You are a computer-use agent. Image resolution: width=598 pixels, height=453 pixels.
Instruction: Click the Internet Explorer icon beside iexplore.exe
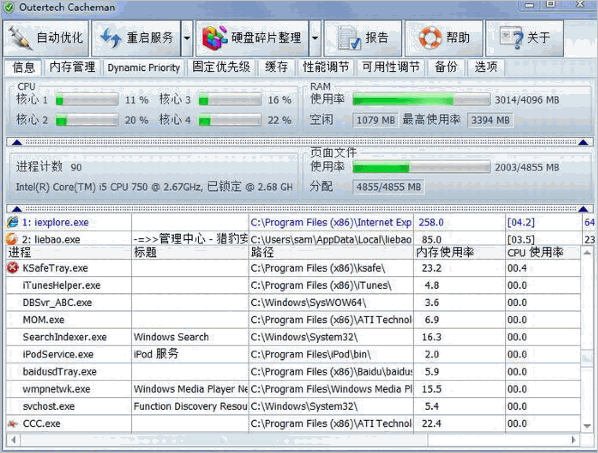(12, 222)
